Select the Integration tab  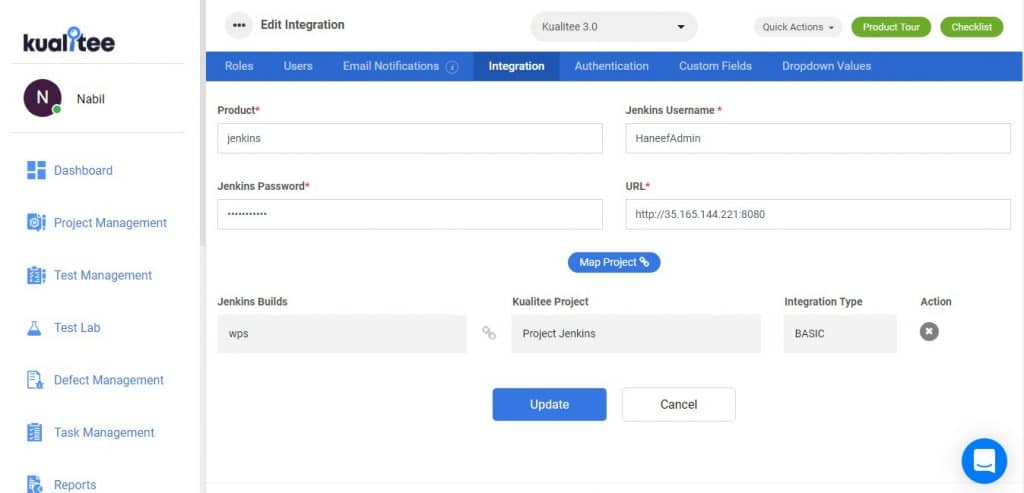click(517, 66)
